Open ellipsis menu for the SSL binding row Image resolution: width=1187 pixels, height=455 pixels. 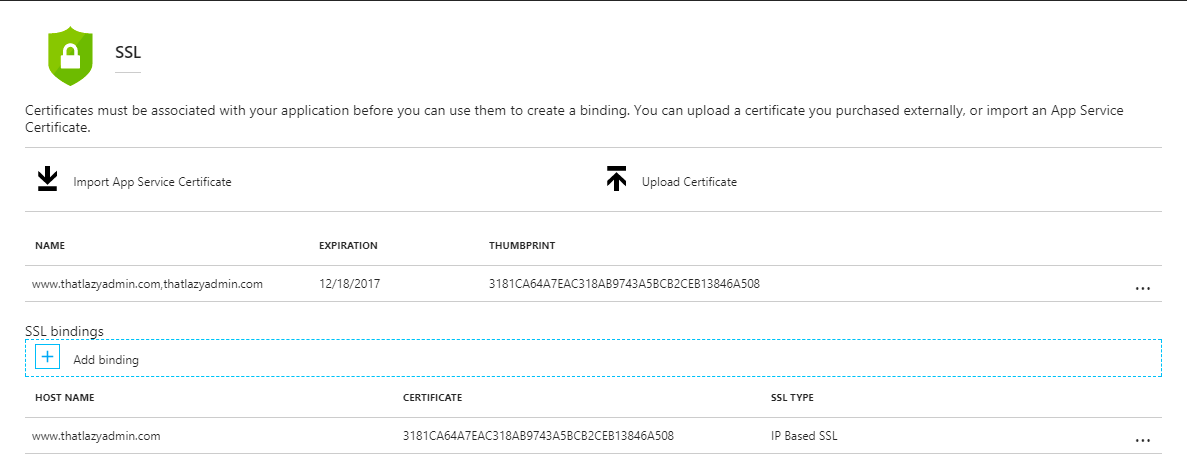point(1143,440)
